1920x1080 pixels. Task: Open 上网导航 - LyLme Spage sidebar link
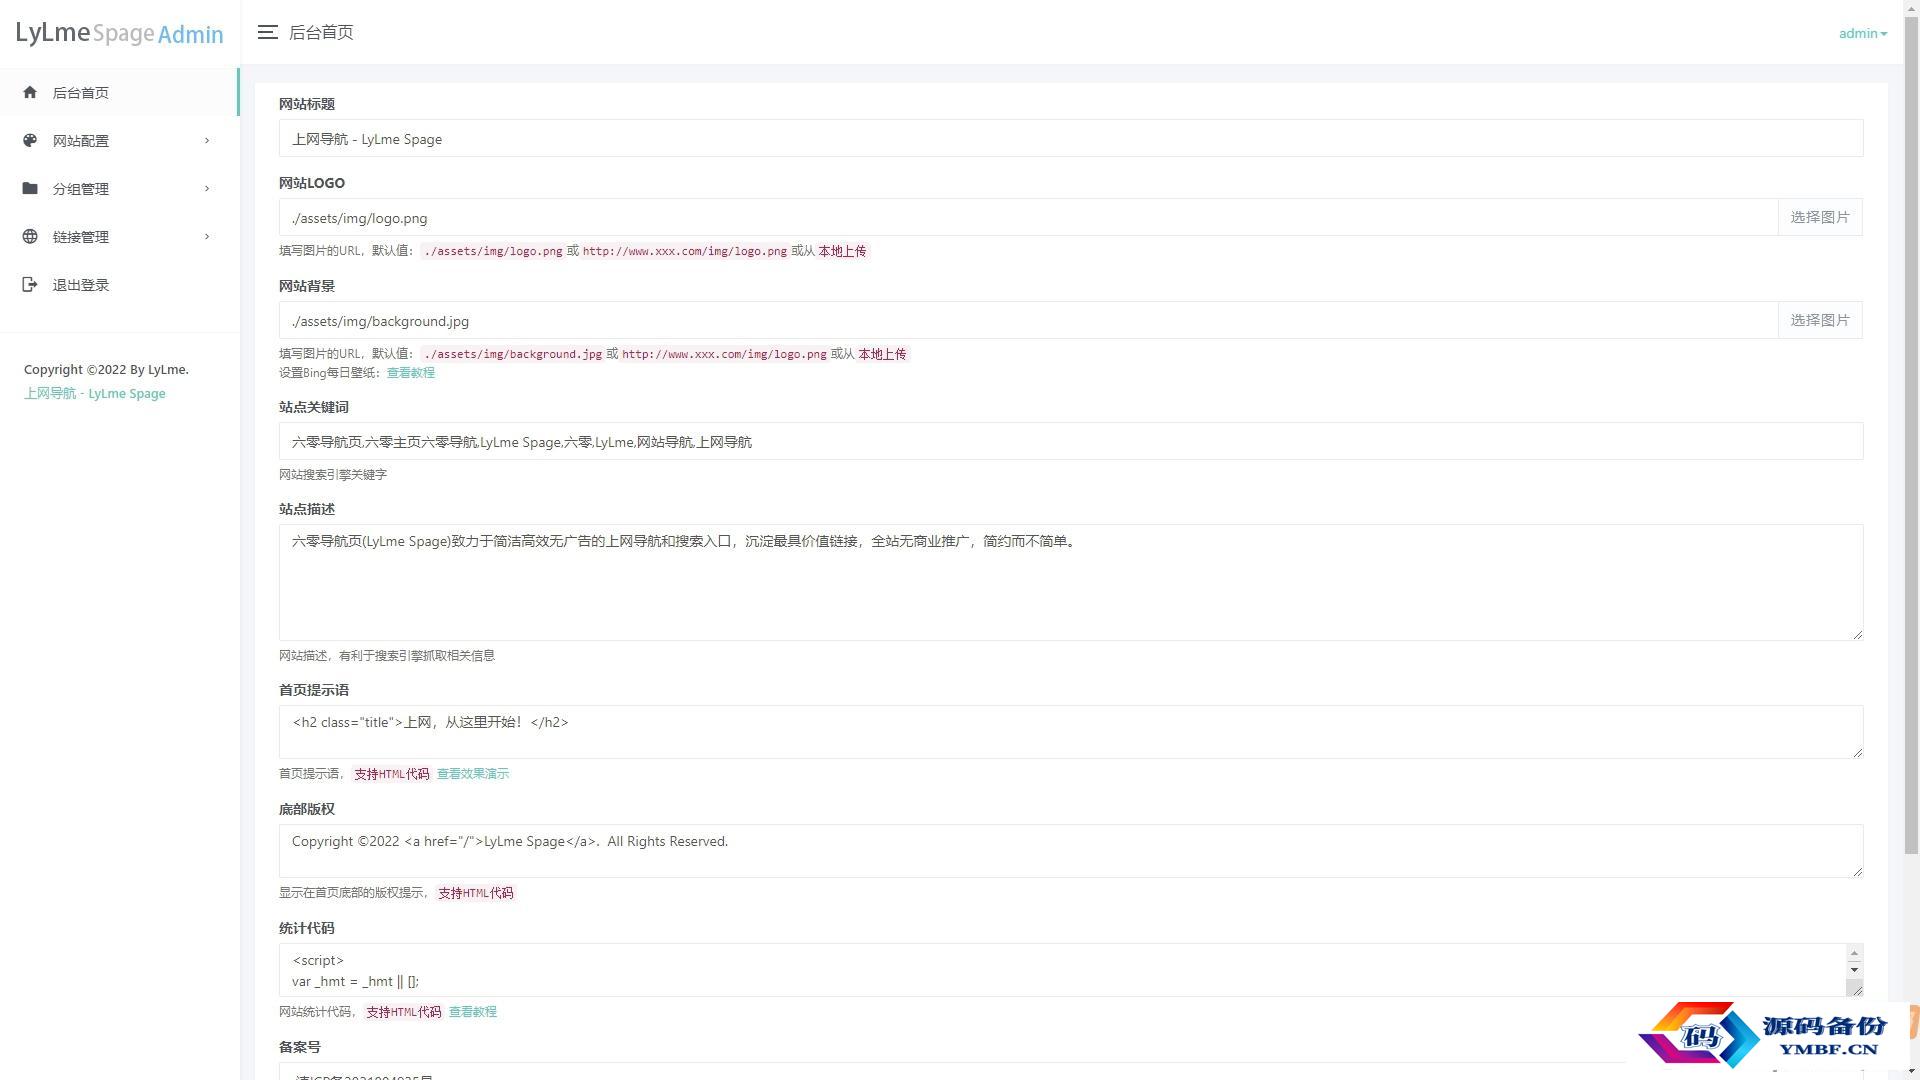click(x=95, y=393)
